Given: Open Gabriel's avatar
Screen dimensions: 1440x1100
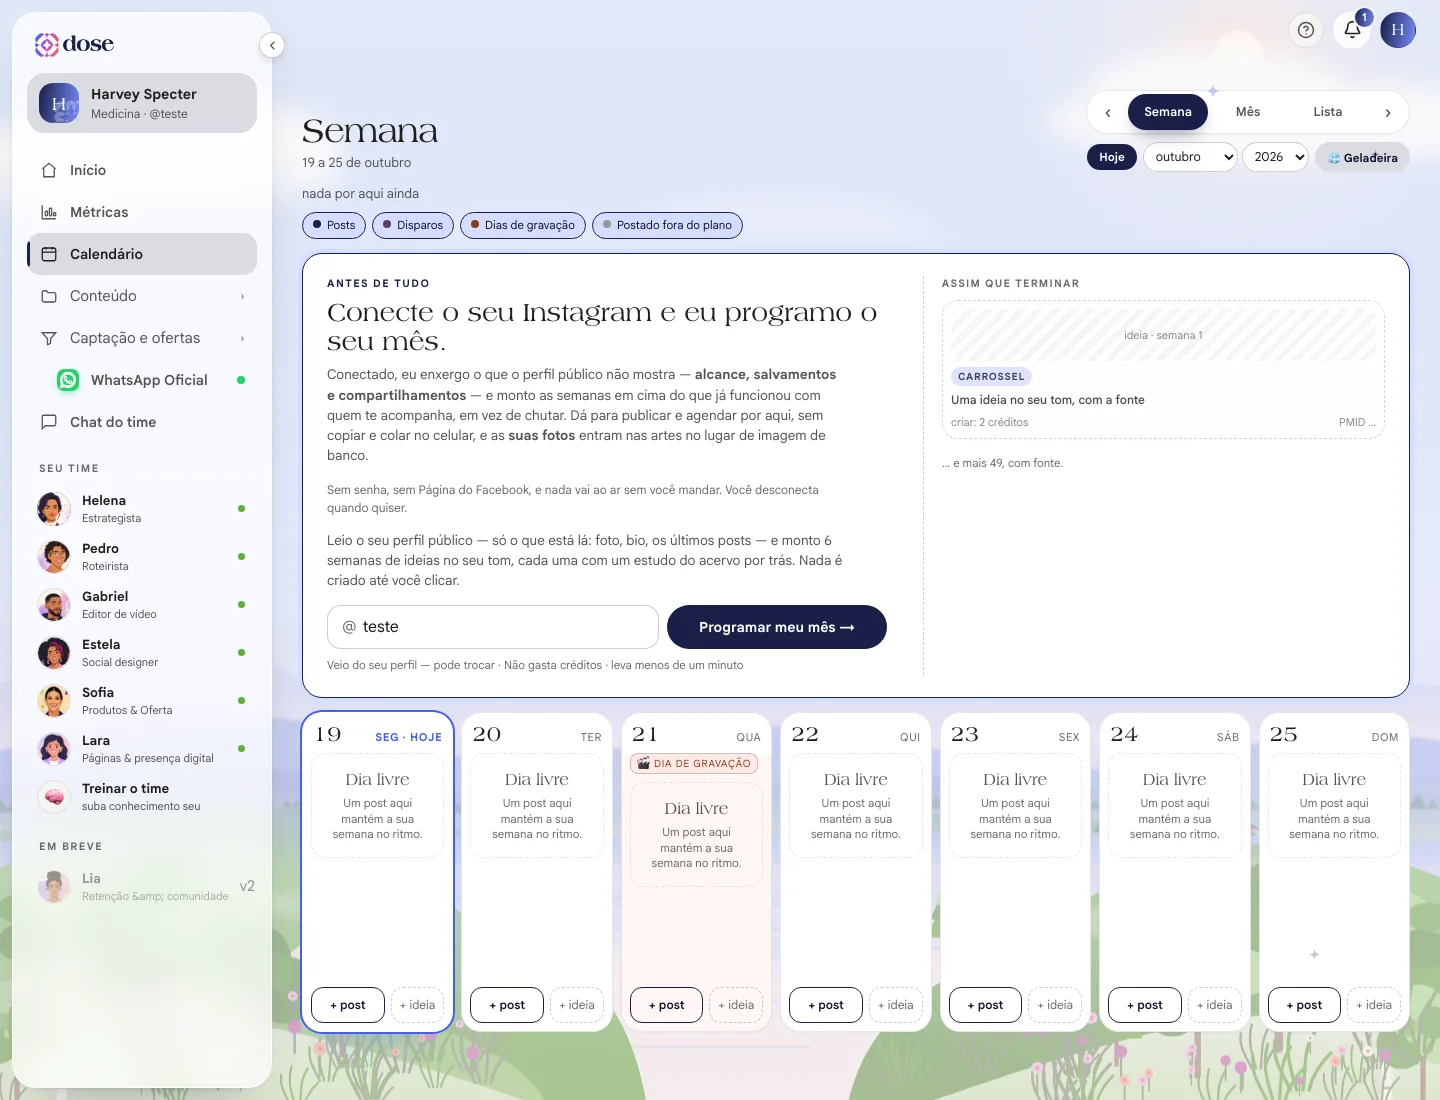Looking at the screenshot, I should [x=54, y=604].
